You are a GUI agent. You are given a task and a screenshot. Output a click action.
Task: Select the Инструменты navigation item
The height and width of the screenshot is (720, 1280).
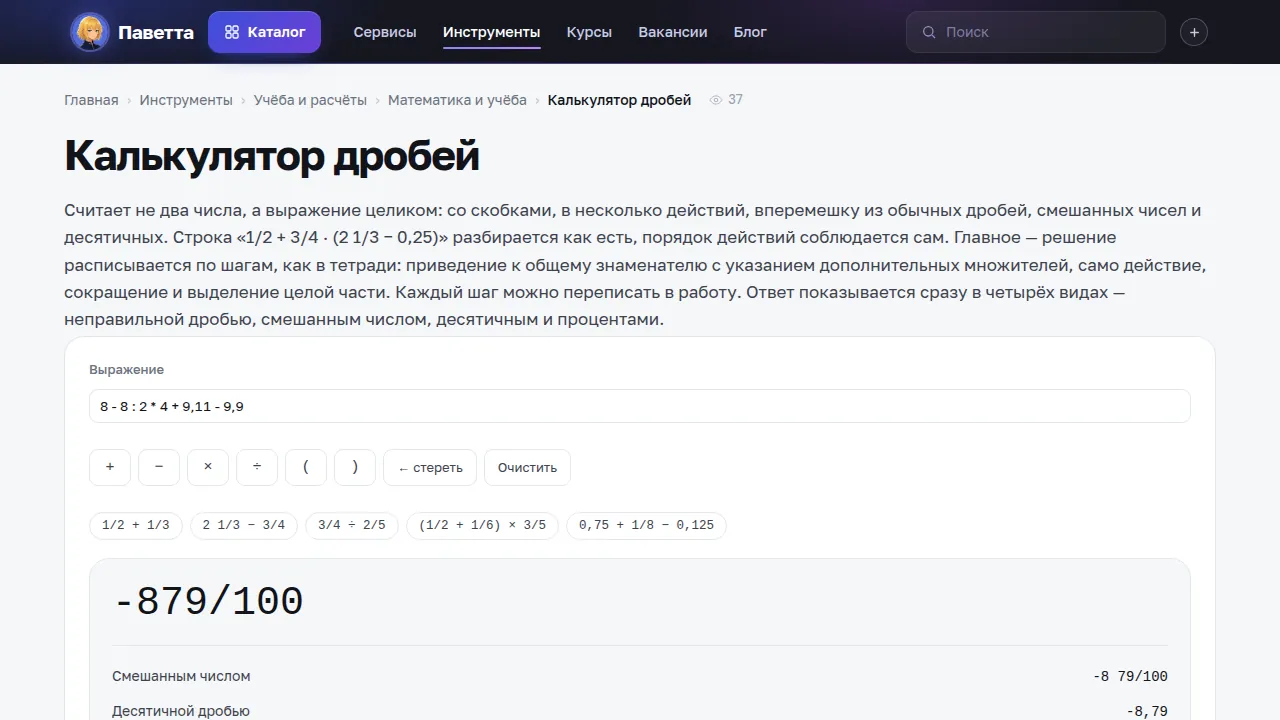coord(491,32)
